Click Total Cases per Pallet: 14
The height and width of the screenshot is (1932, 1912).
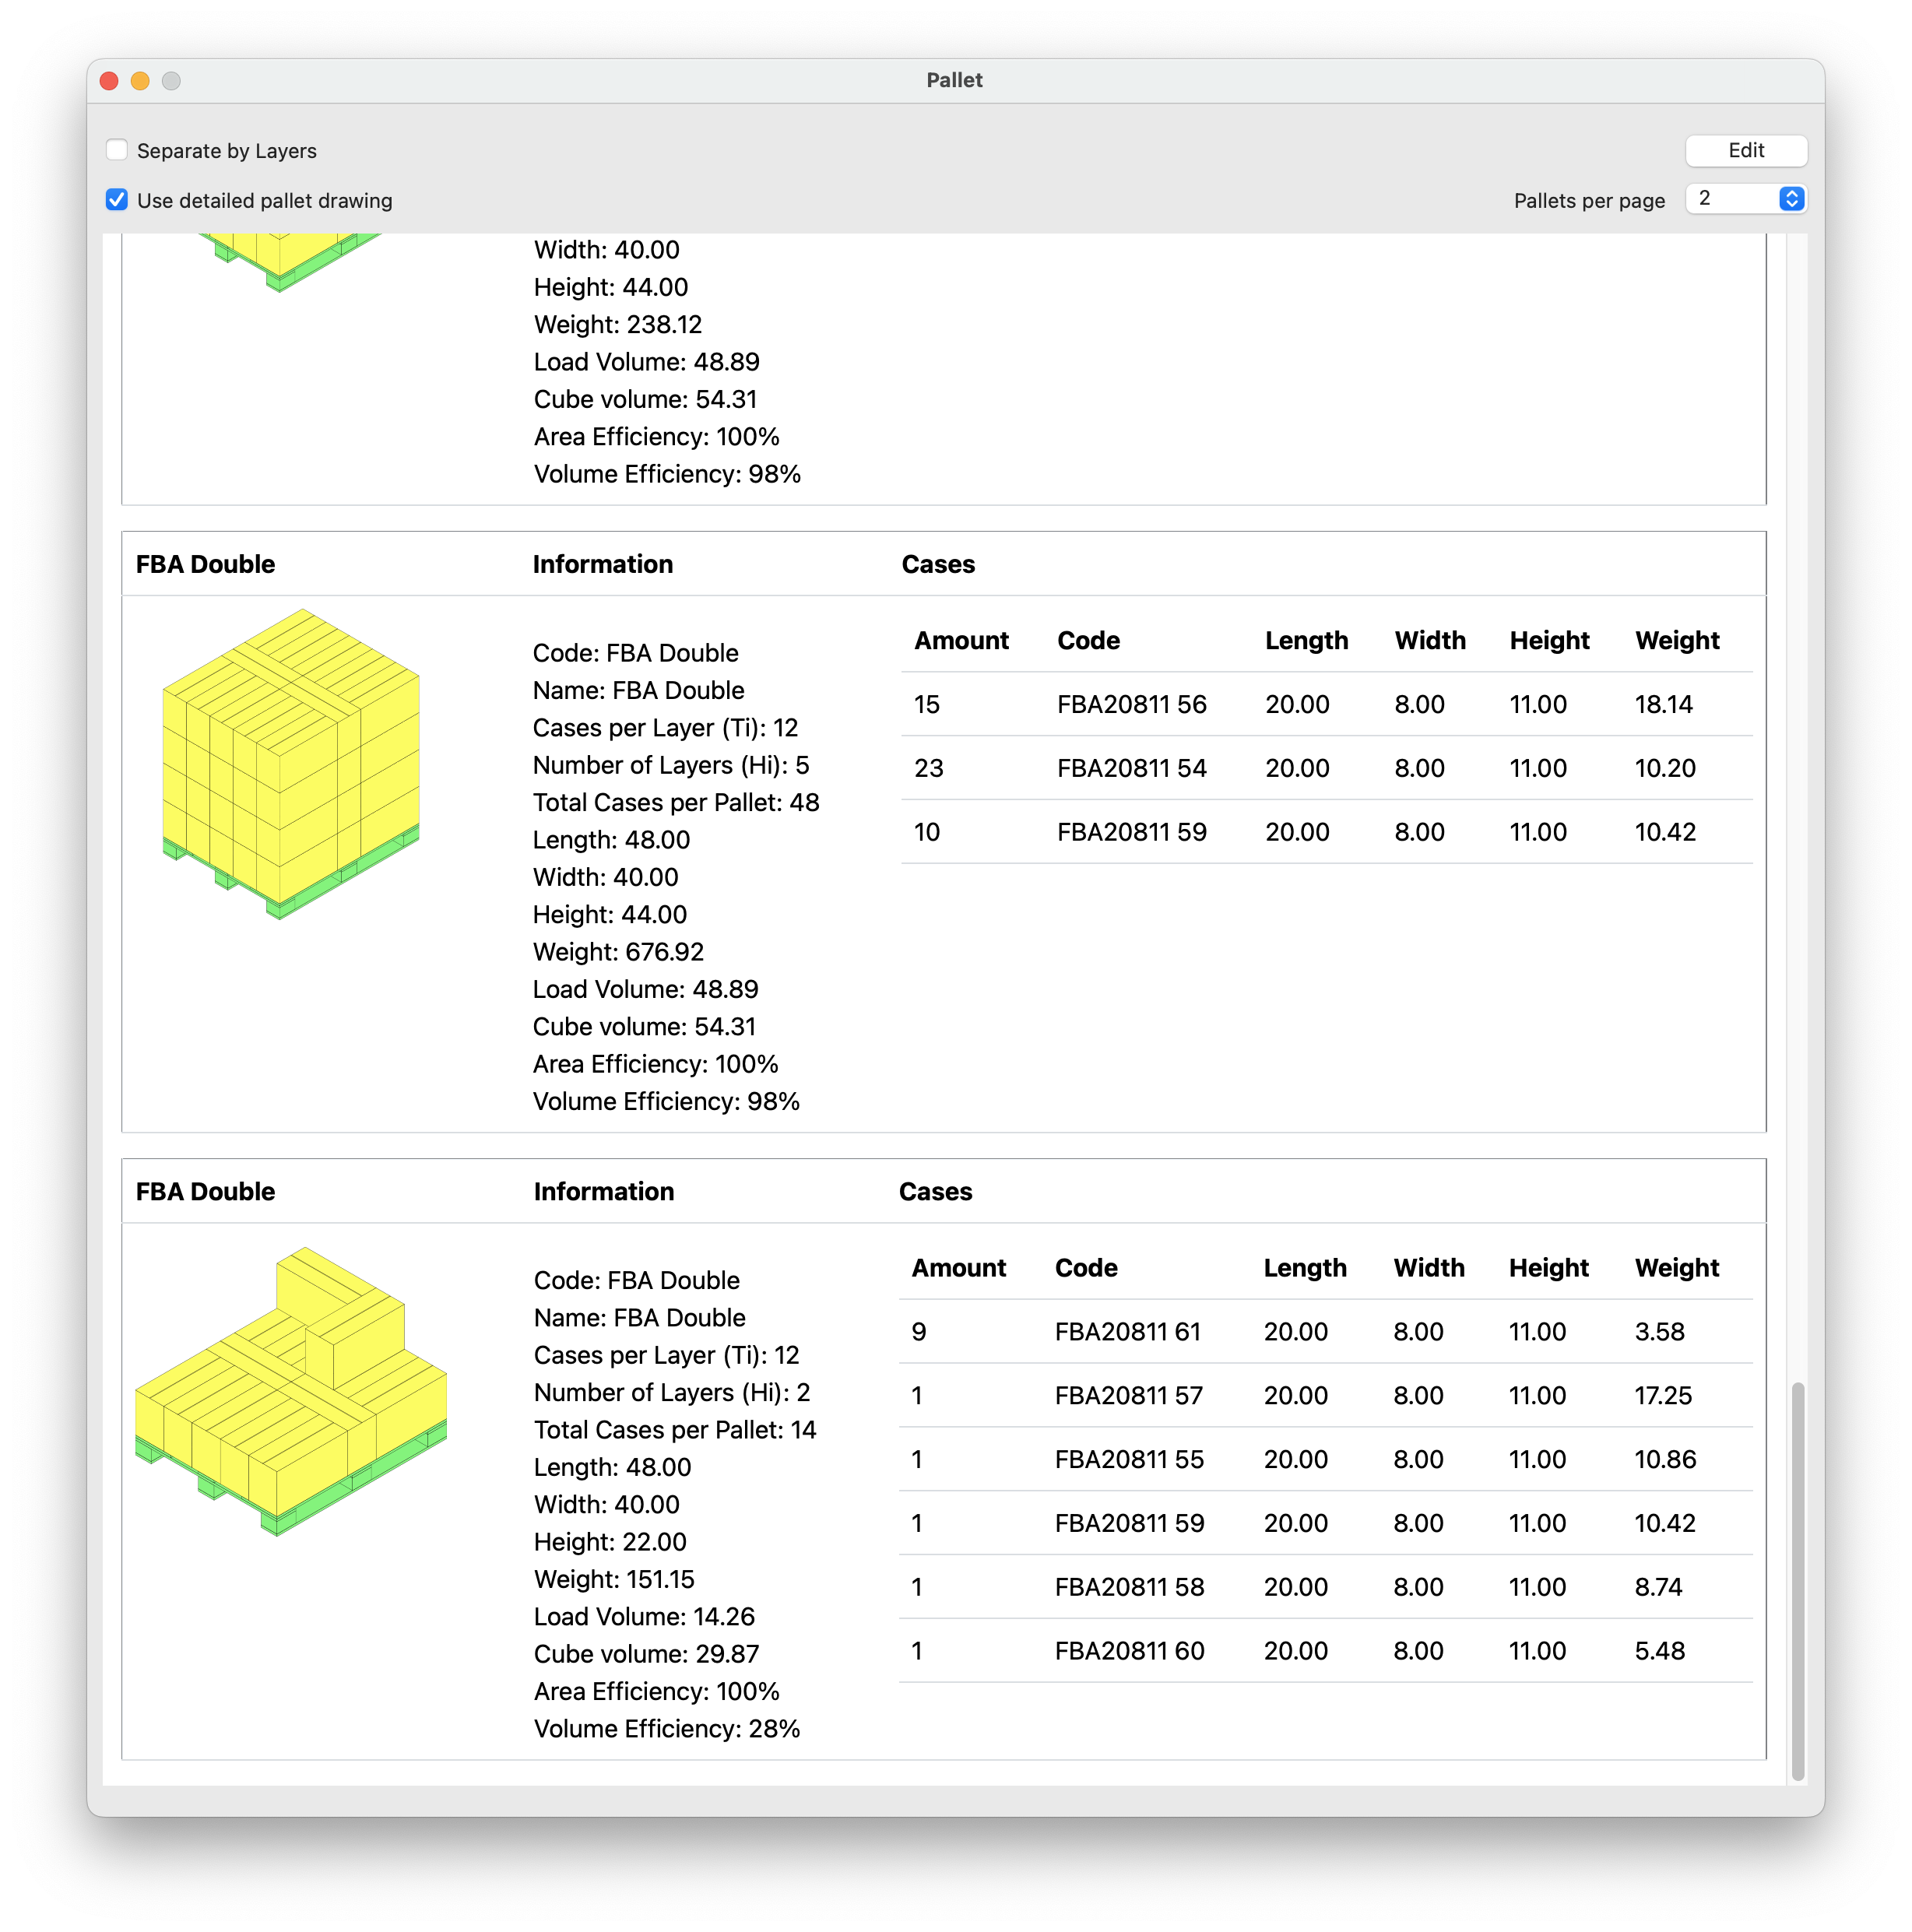[x=675, y=1429]
